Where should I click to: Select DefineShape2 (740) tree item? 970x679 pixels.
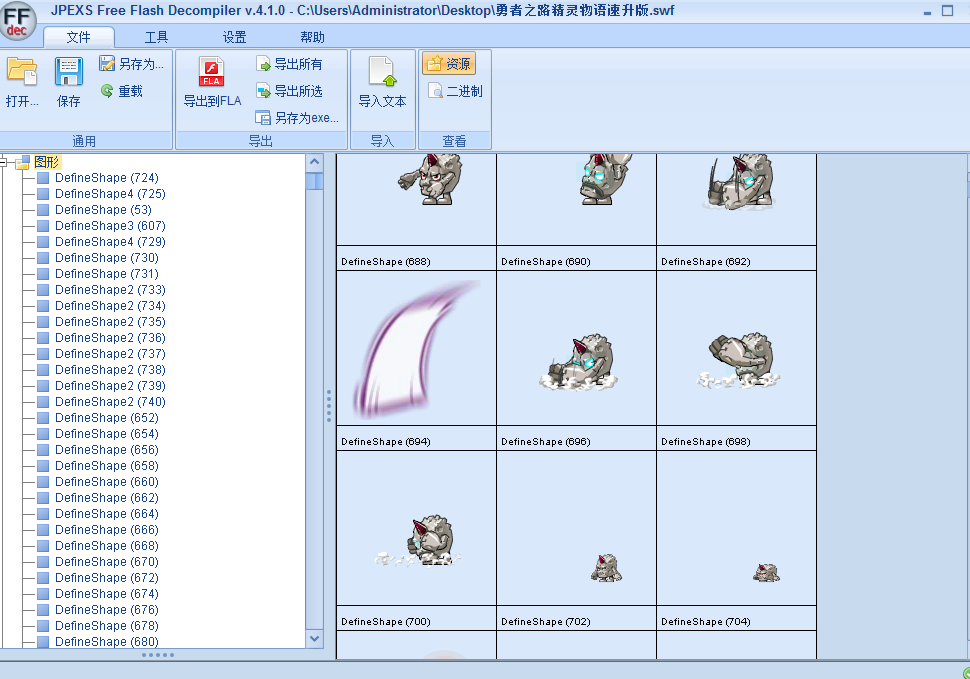pyautogui.click(x=110, y=402)
